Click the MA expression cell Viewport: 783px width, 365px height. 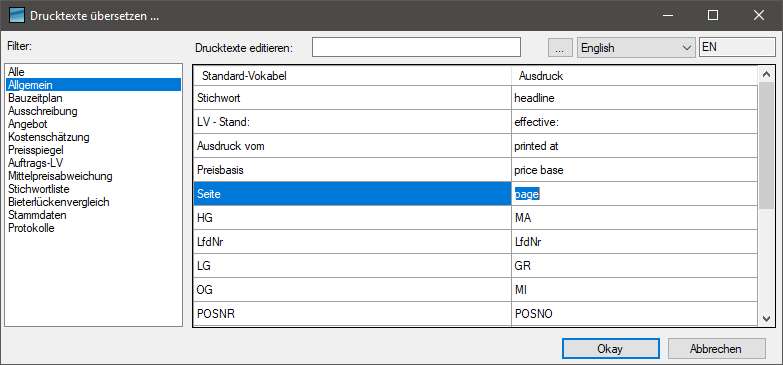635,218
